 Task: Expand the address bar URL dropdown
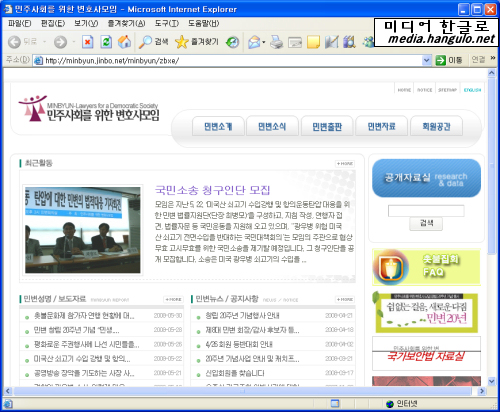click(x=426, y=60)
